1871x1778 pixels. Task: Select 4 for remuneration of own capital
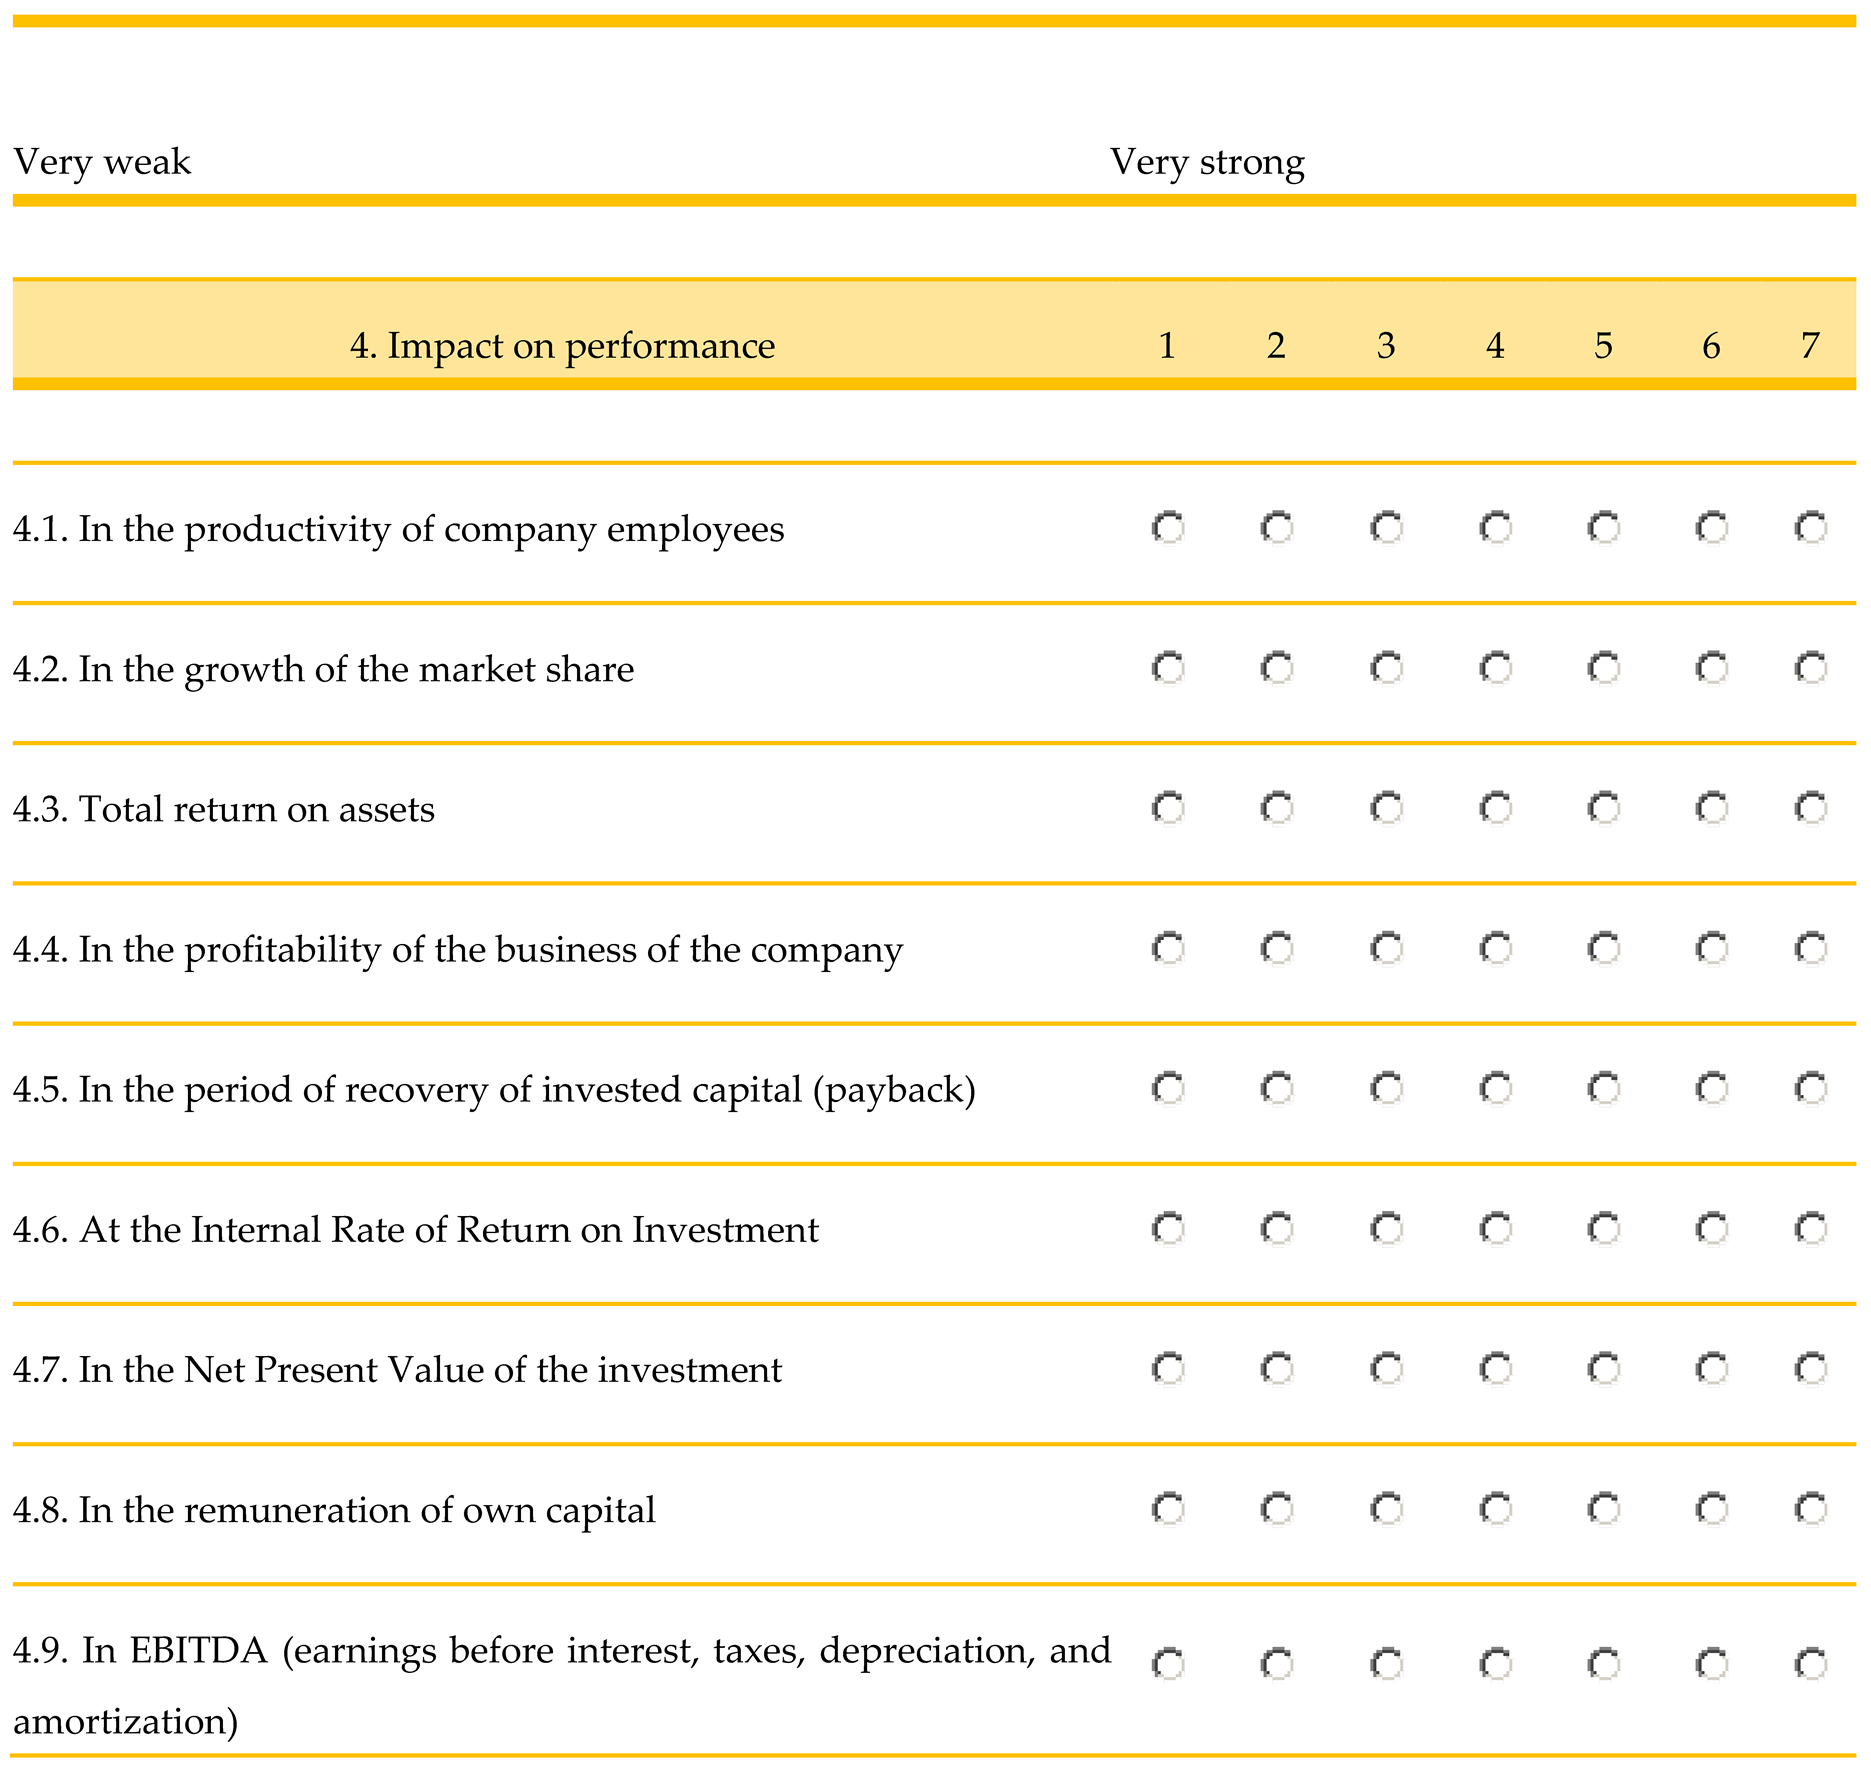coord(1495,1507)
